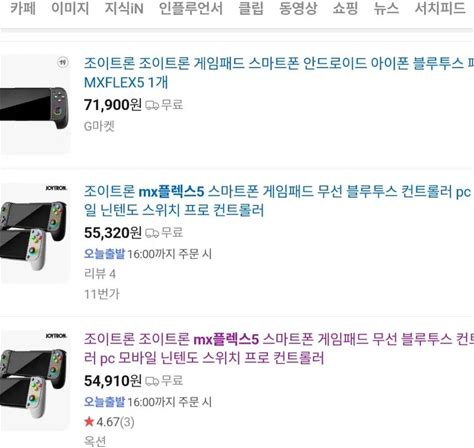Click the truck icon next to 55,320원
Image resolution: width=474 pixels, height=448 pixels.
pyautogui.click(x=152, y=233)
